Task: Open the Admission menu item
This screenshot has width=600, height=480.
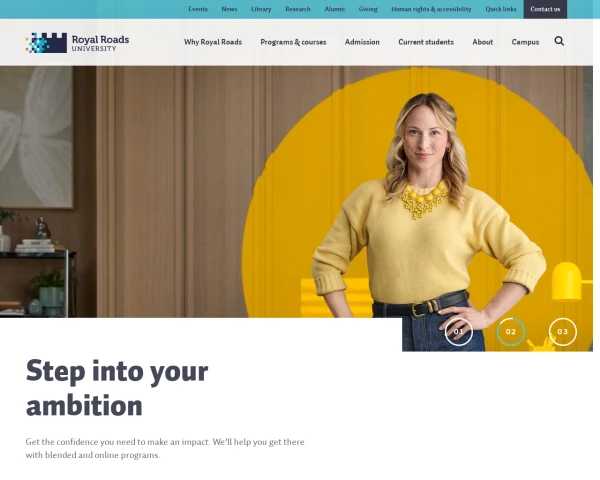Action: coord(362,42)
